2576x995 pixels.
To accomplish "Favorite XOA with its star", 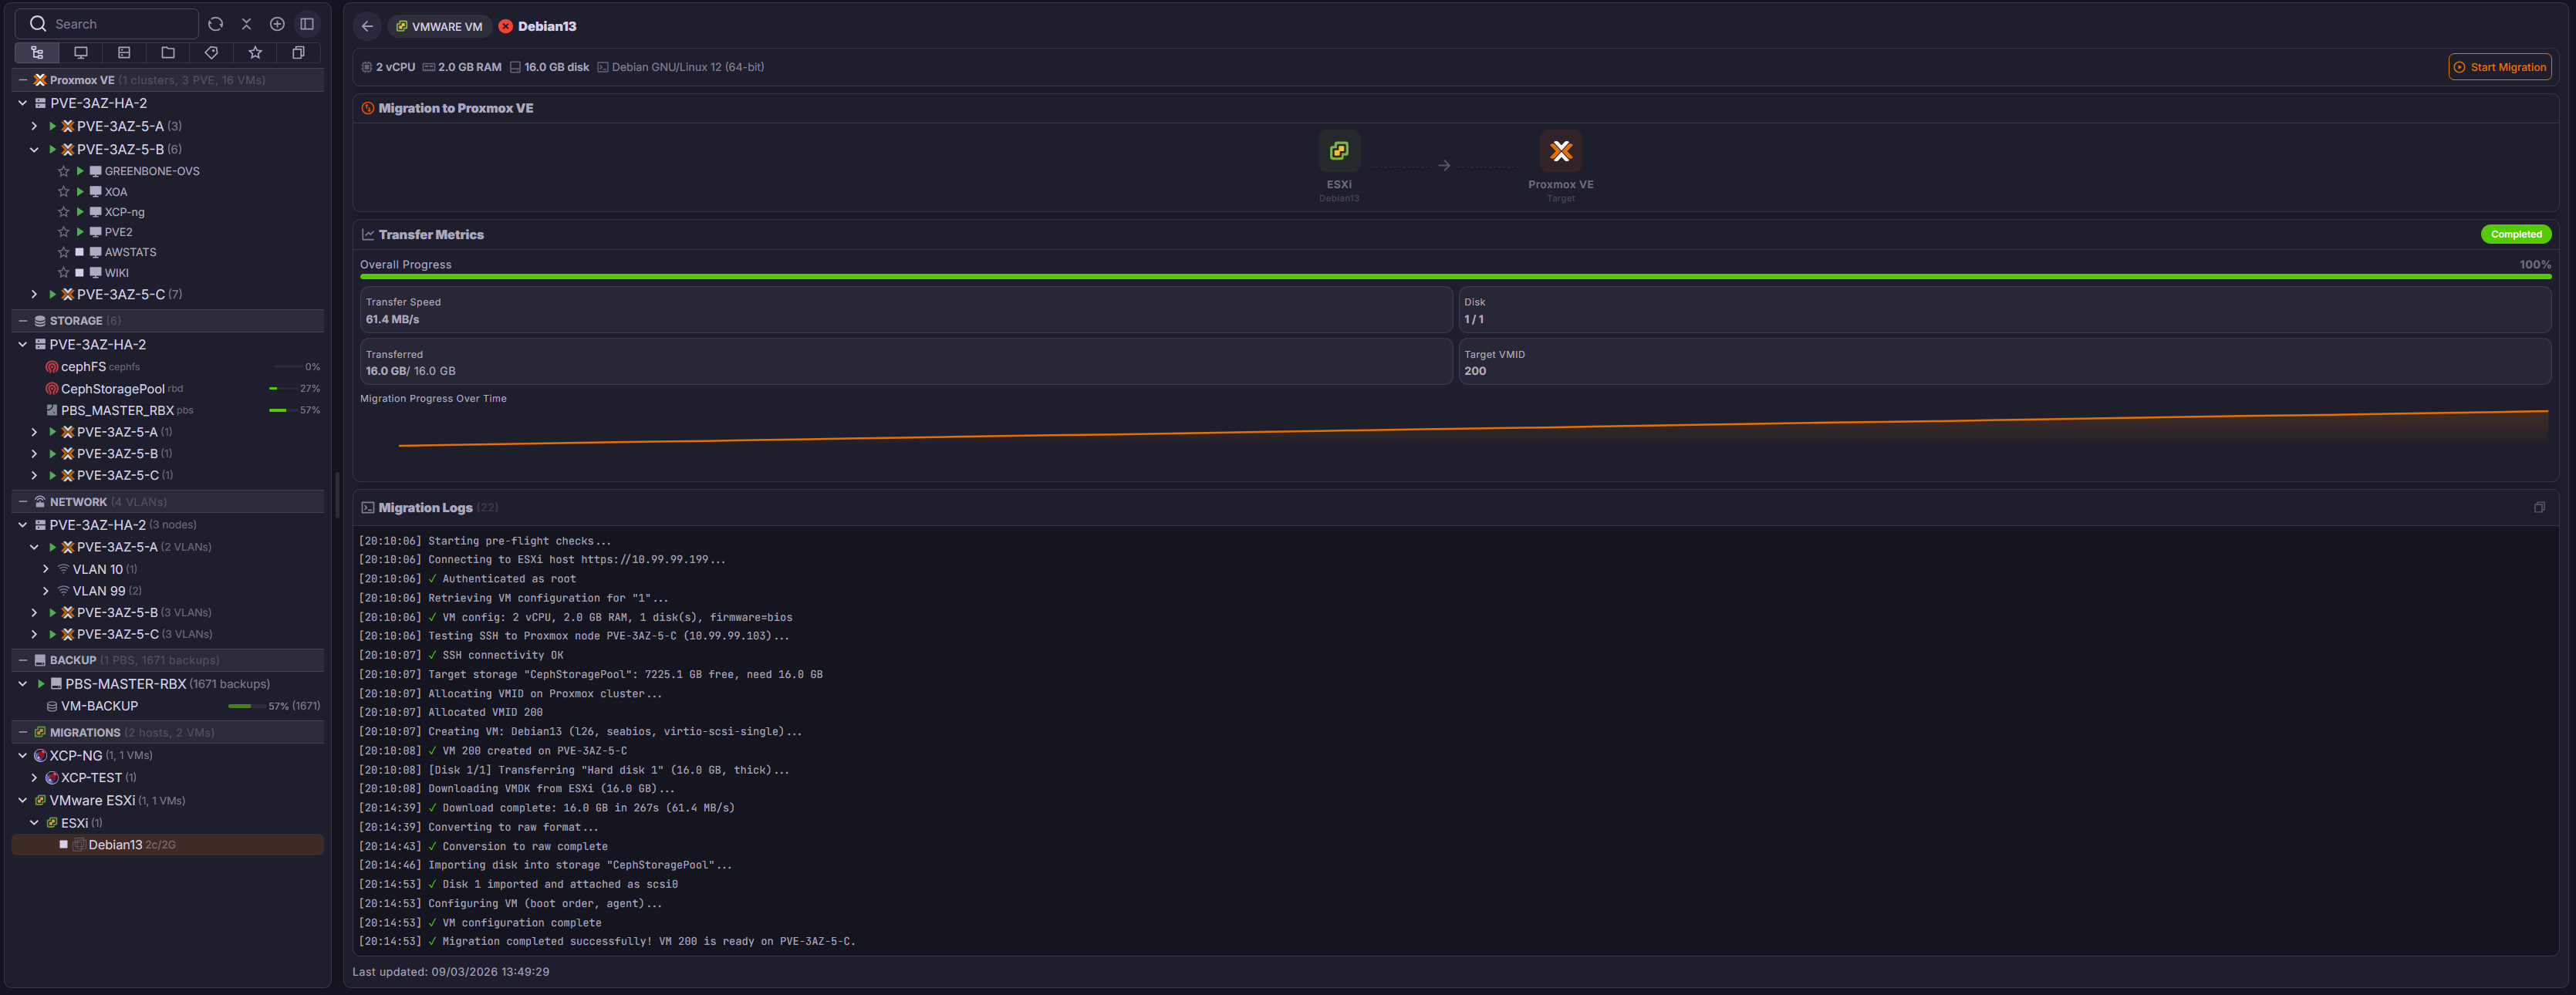I will click(x=63, y=192).
